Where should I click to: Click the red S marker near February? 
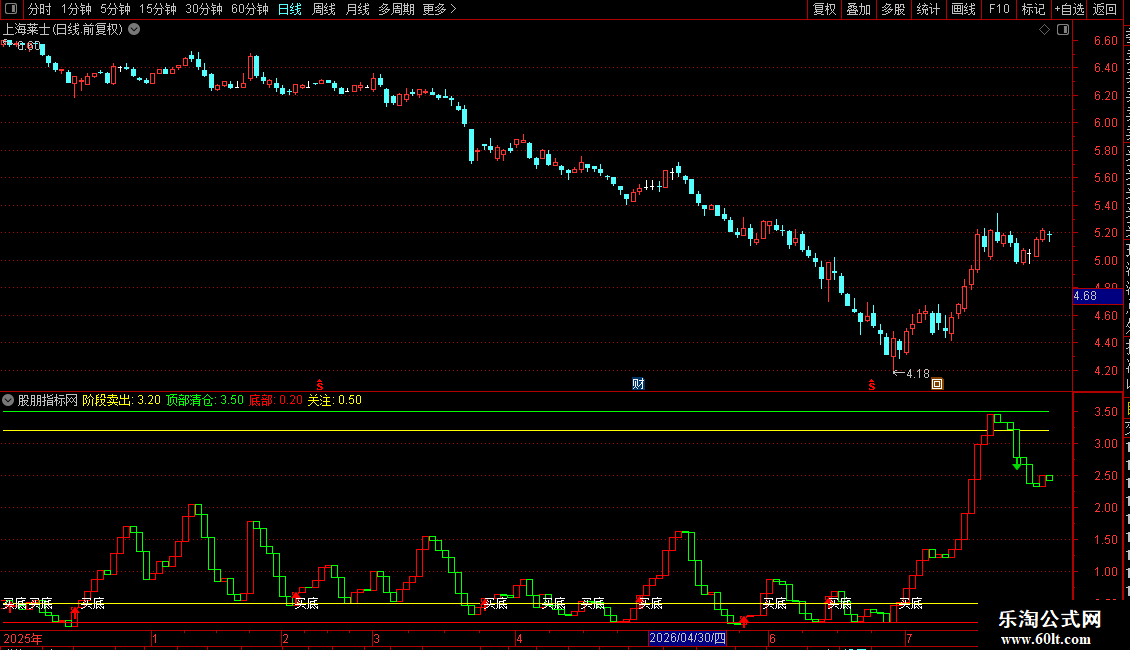pos(320,385)
